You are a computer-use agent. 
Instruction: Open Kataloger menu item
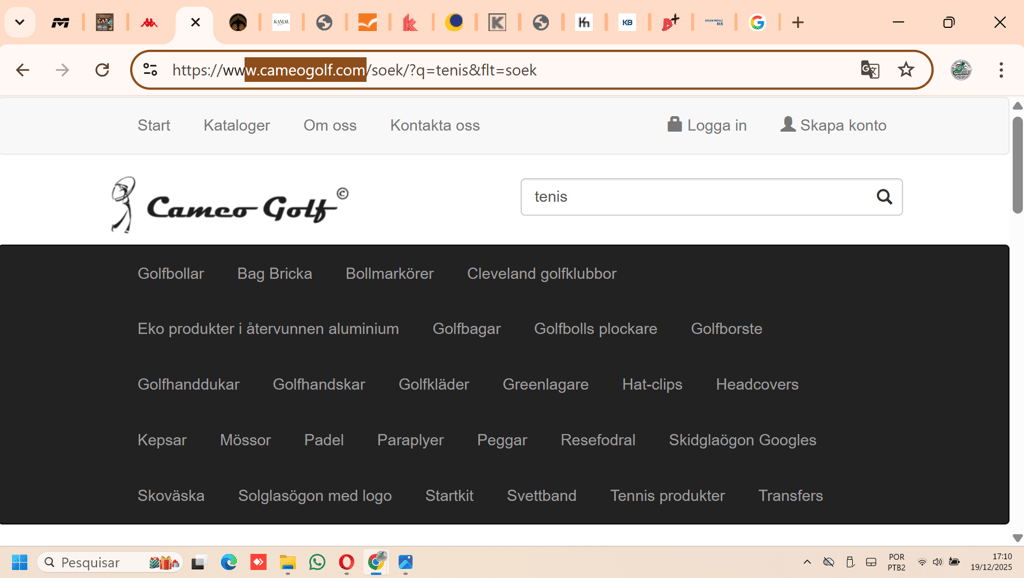pos(236,125)
